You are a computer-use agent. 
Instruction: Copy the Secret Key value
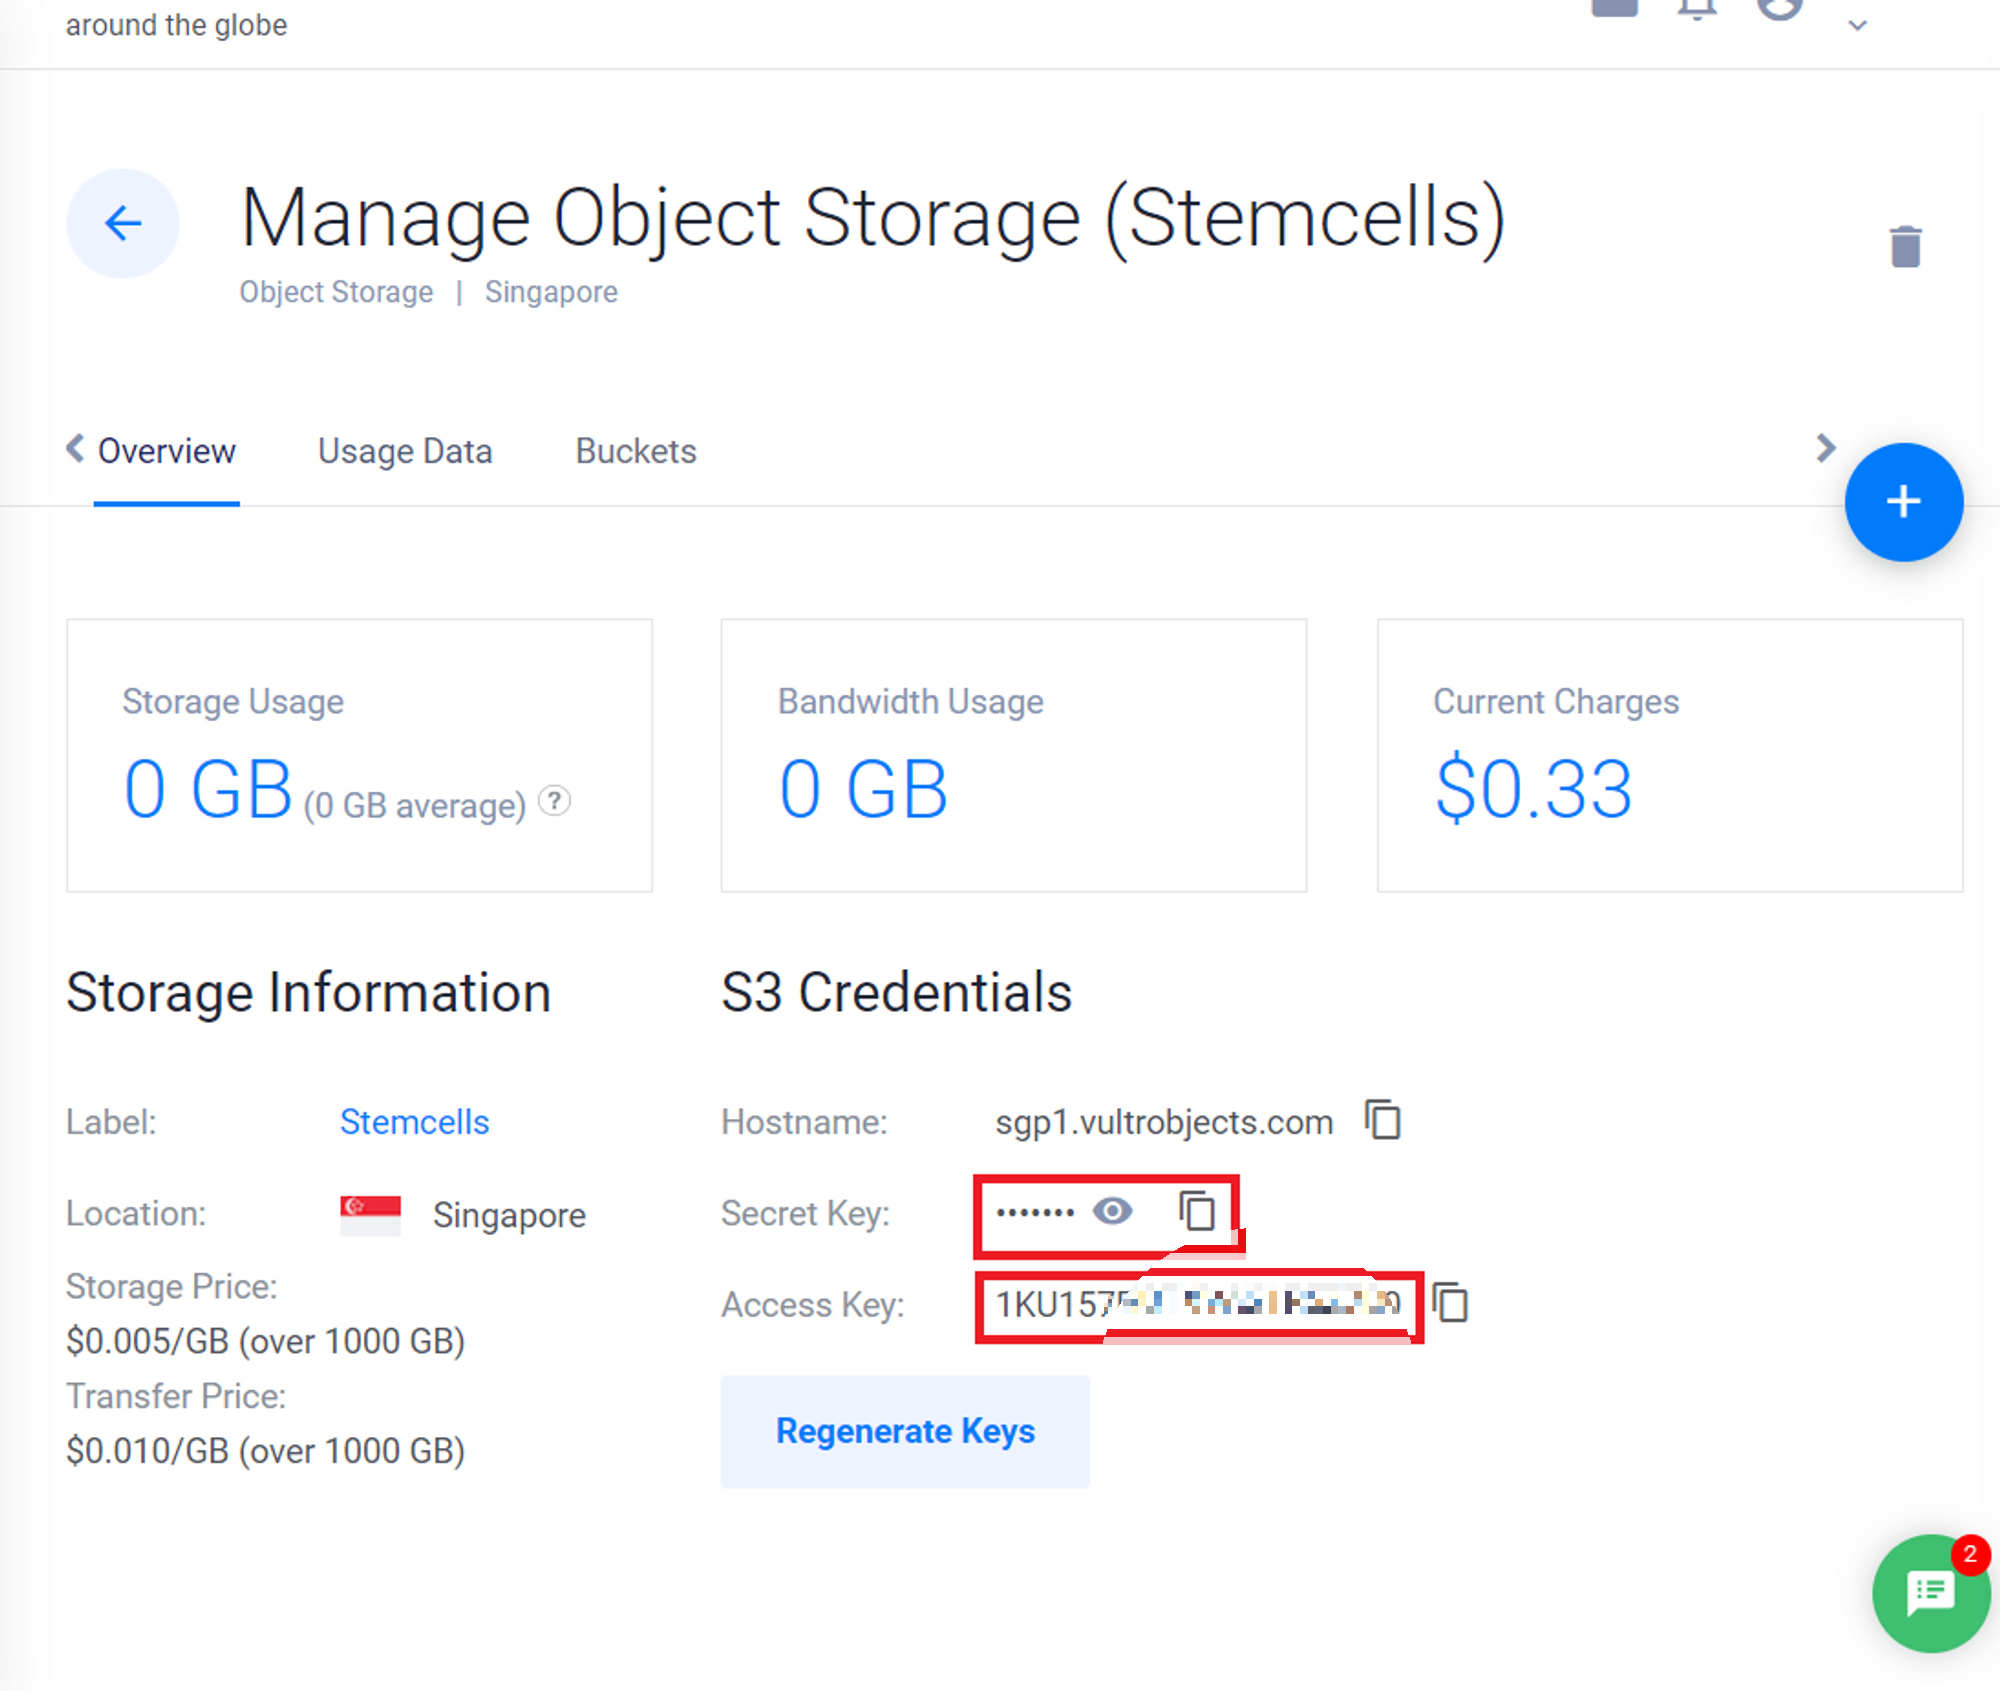click(1197, 1211)
